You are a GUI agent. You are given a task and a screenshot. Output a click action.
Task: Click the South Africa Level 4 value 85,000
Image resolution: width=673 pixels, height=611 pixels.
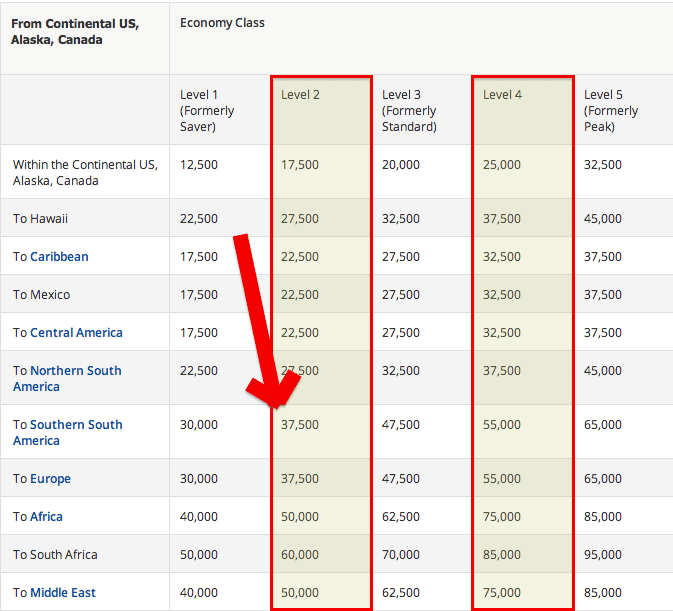(x=502, y=555)
